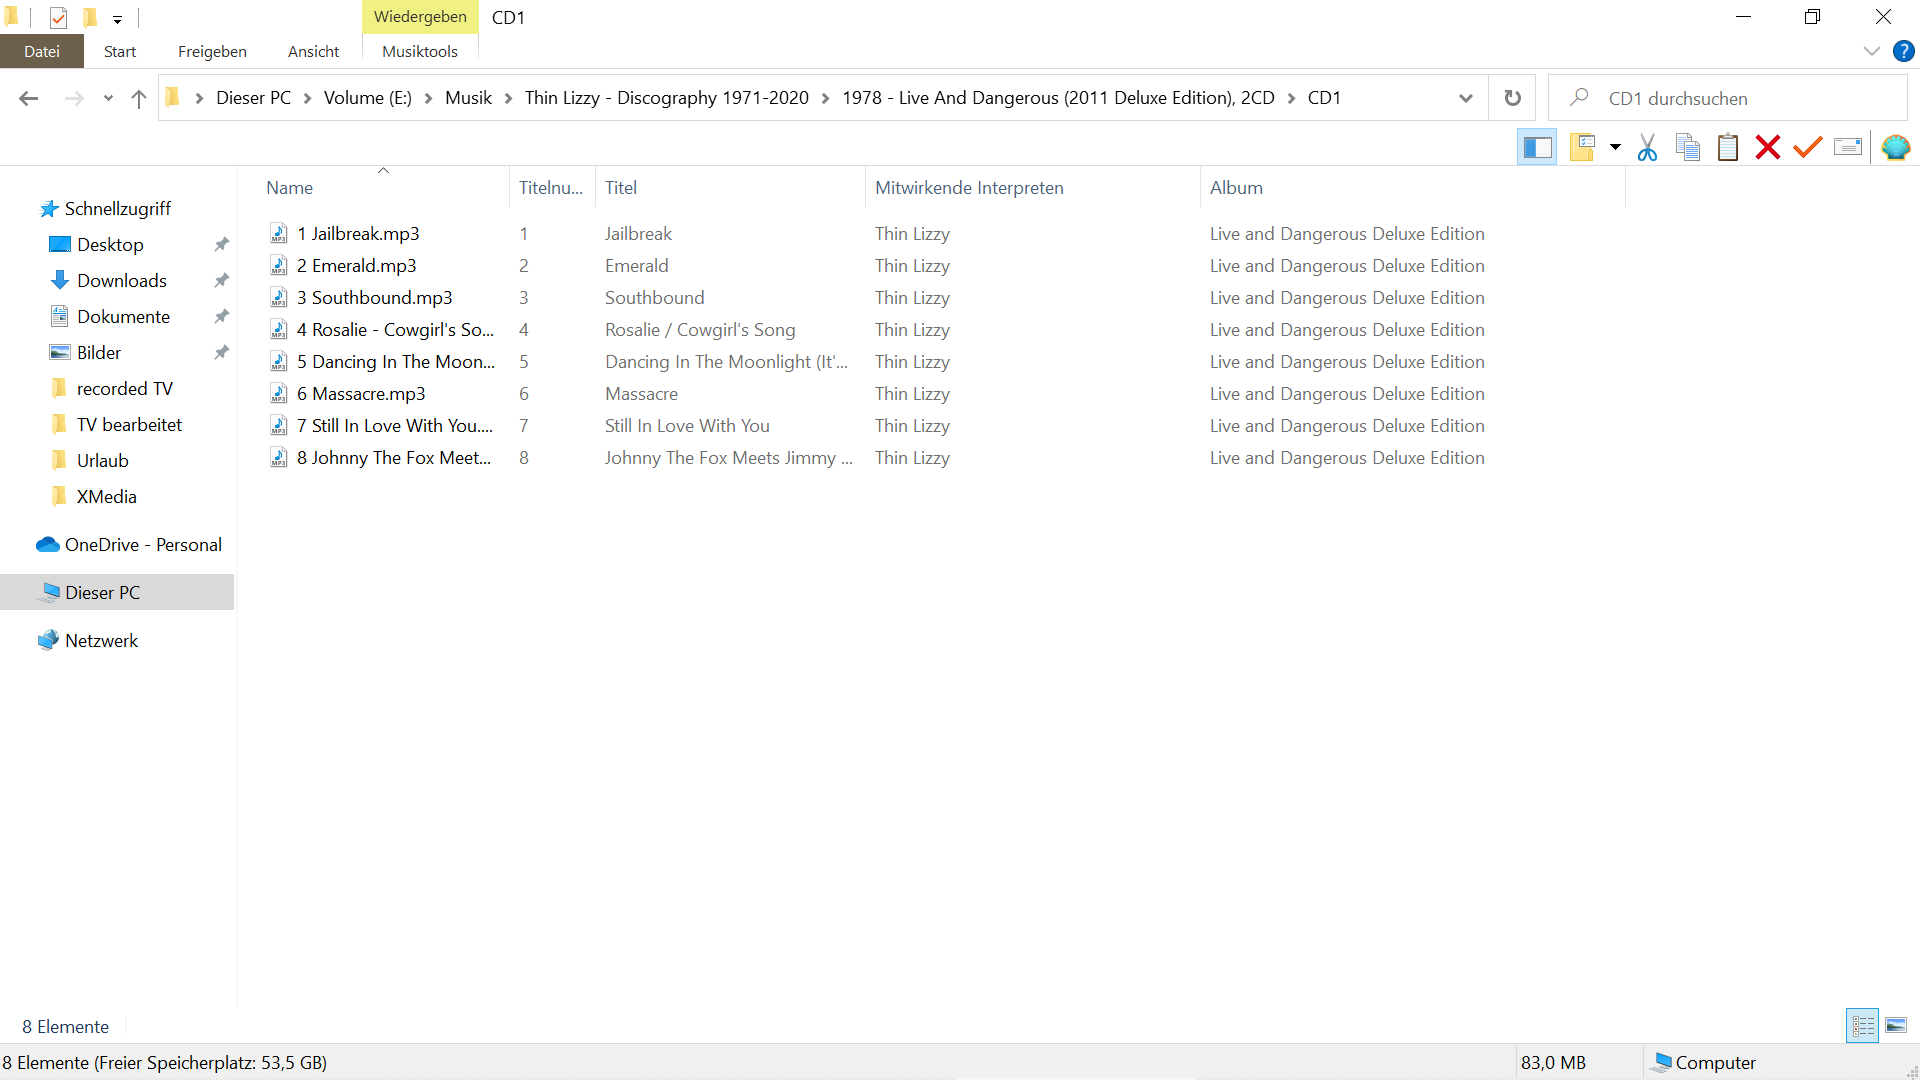Switch to large thumbnails view icon
Screen dimensions: 1920x1080
[x=1896, y=1026]
